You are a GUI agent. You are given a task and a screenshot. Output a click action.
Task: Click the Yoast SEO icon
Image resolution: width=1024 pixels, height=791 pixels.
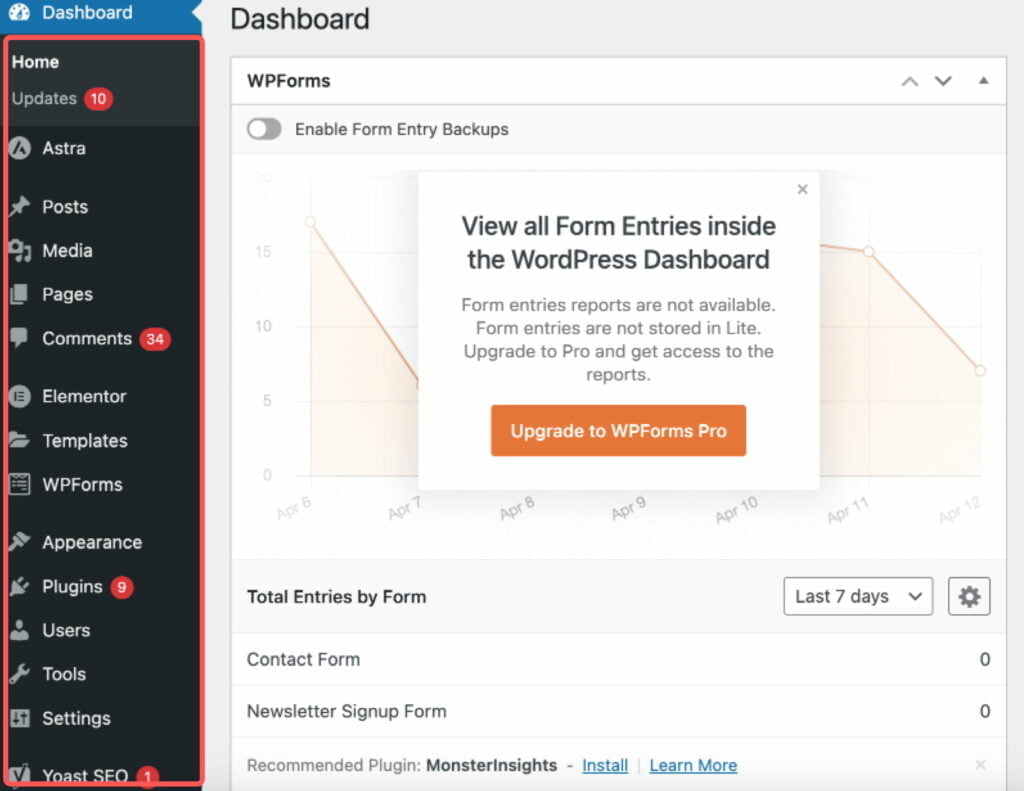point(20,775)
